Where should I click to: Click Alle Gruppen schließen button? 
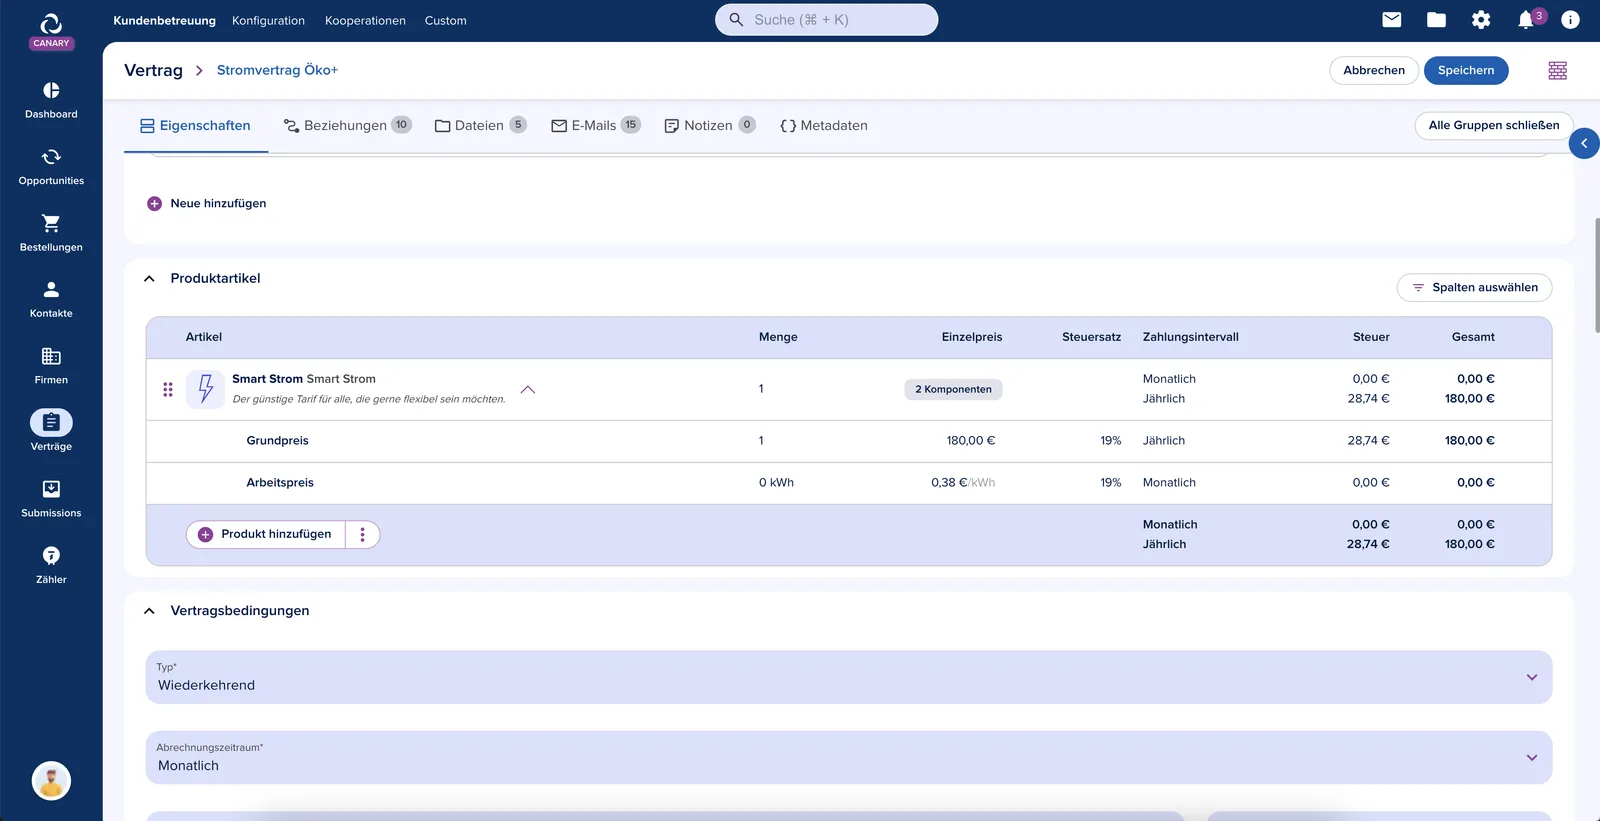[x=1493, y=125]
